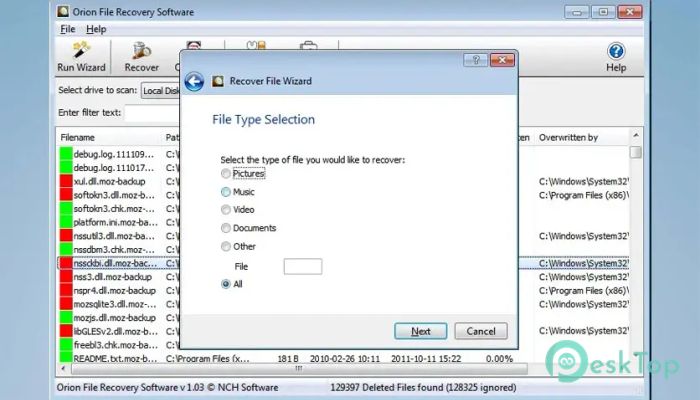Open the File menu

pyautogui.click(x=67, y=29)
